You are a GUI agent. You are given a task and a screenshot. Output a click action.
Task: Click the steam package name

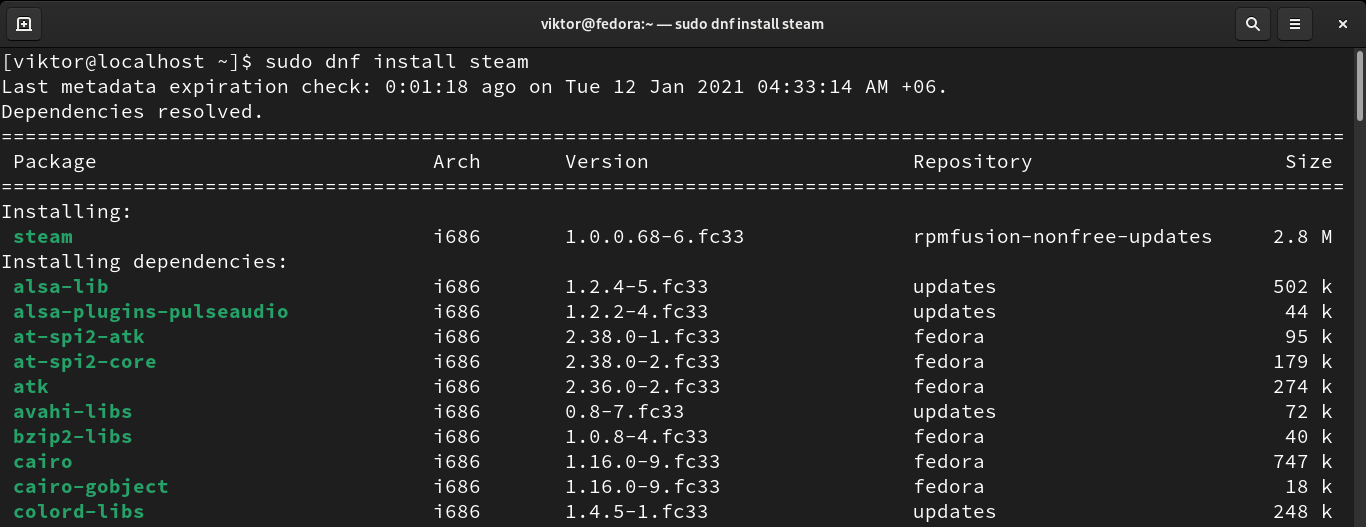[x=43, y=237]
